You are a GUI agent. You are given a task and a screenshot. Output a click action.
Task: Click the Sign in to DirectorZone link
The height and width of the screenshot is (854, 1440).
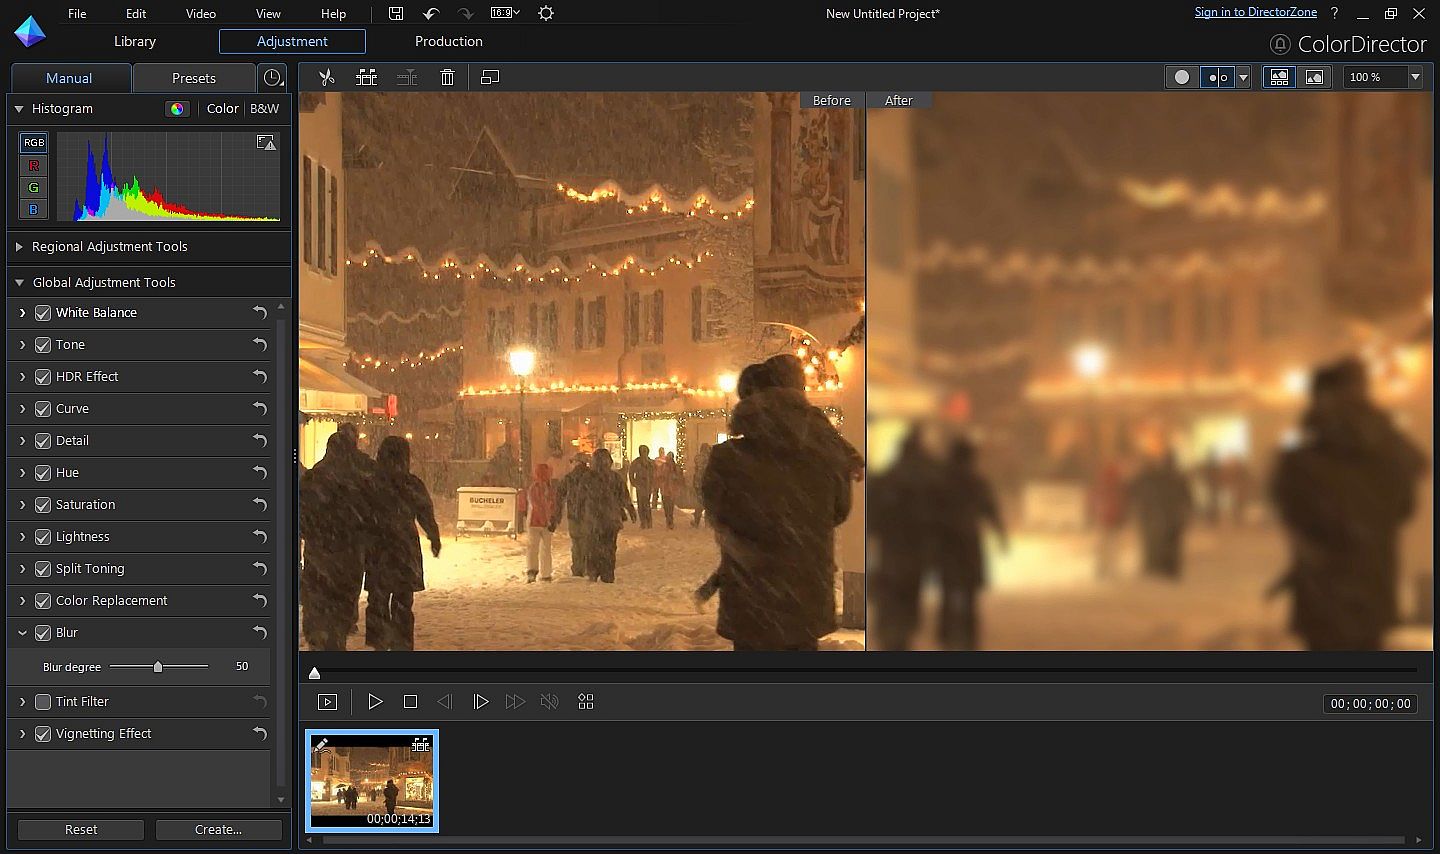(x=1255, y=12)
